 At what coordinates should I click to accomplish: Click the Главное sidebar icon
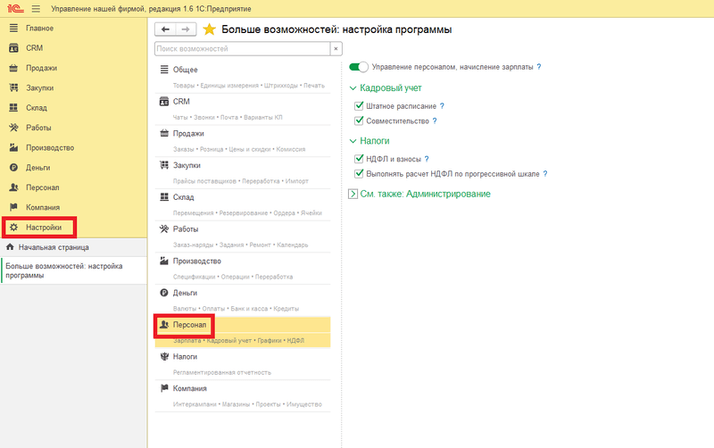point(14,28)
